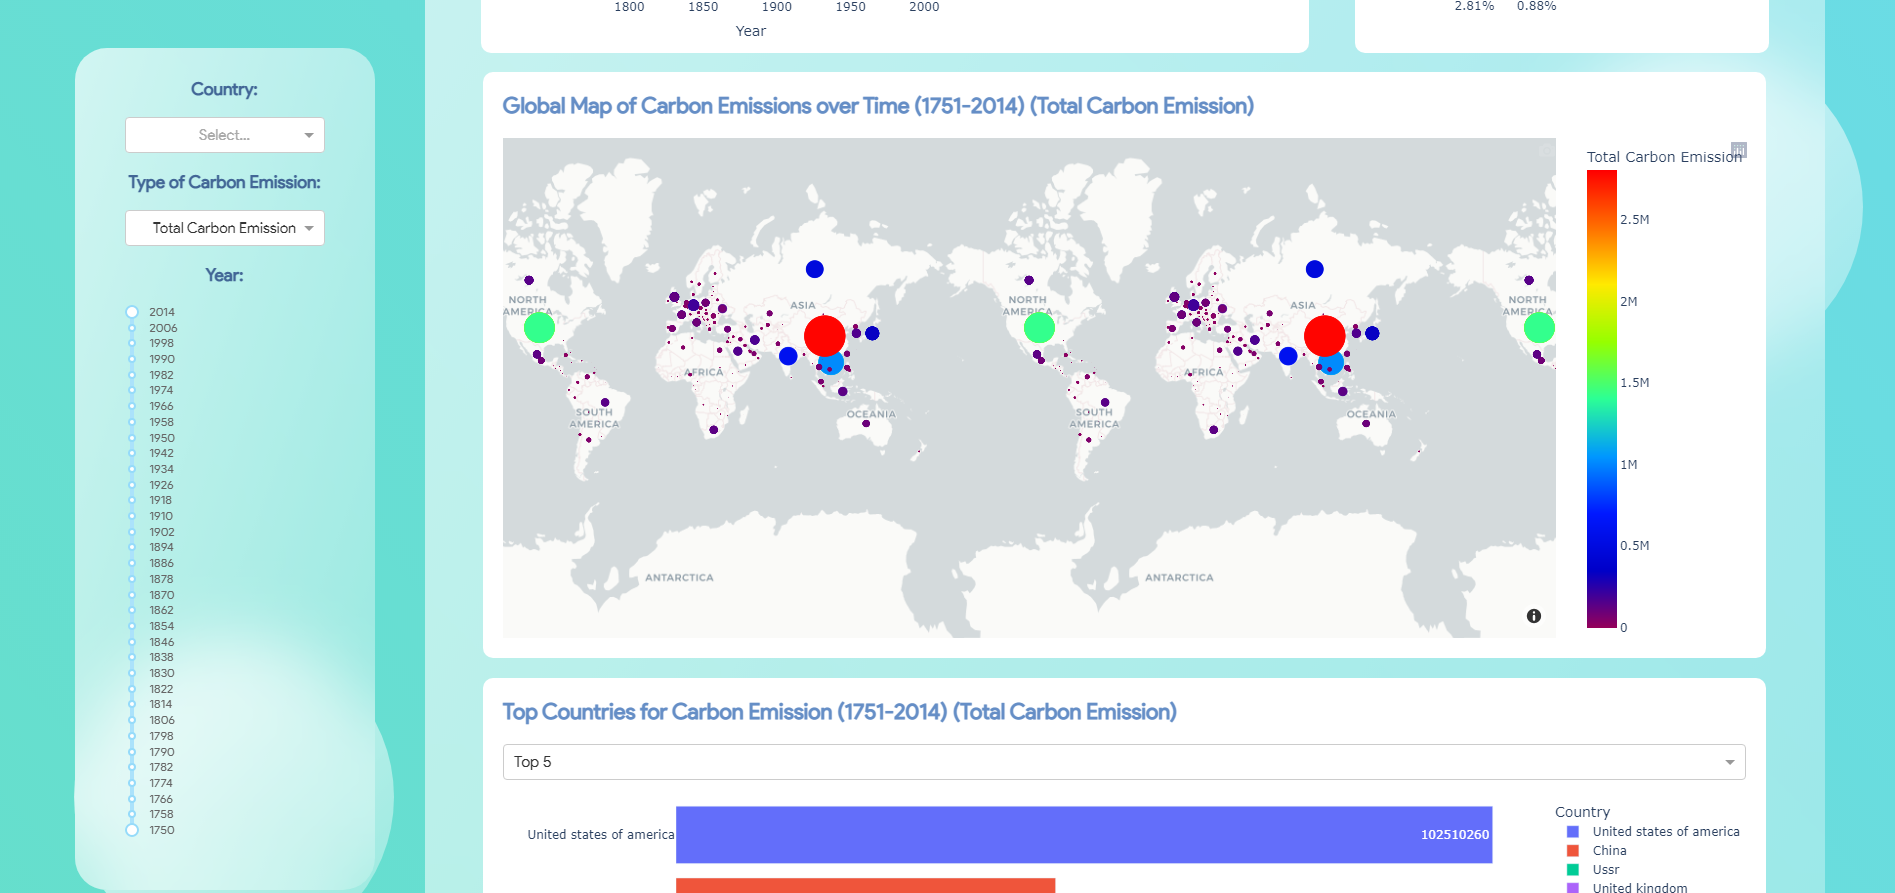Toggle United states of america legend entry
Screen dimensions: 1895x893
(x=1666, y=832)
